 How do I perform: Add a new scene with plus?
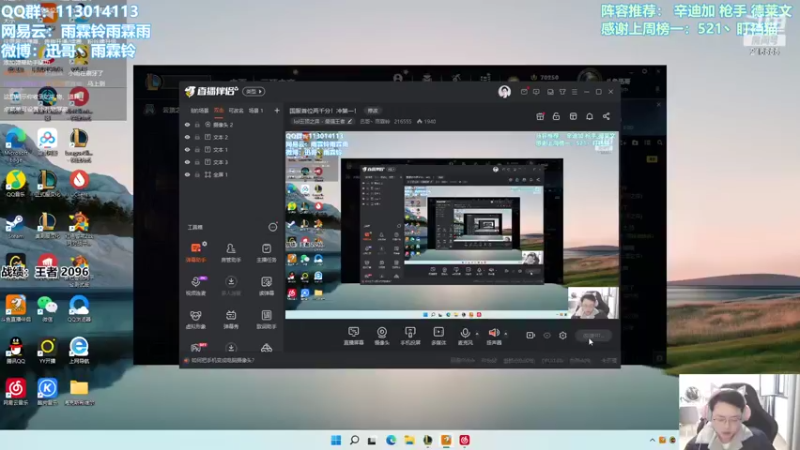click(x=277, y=110)
